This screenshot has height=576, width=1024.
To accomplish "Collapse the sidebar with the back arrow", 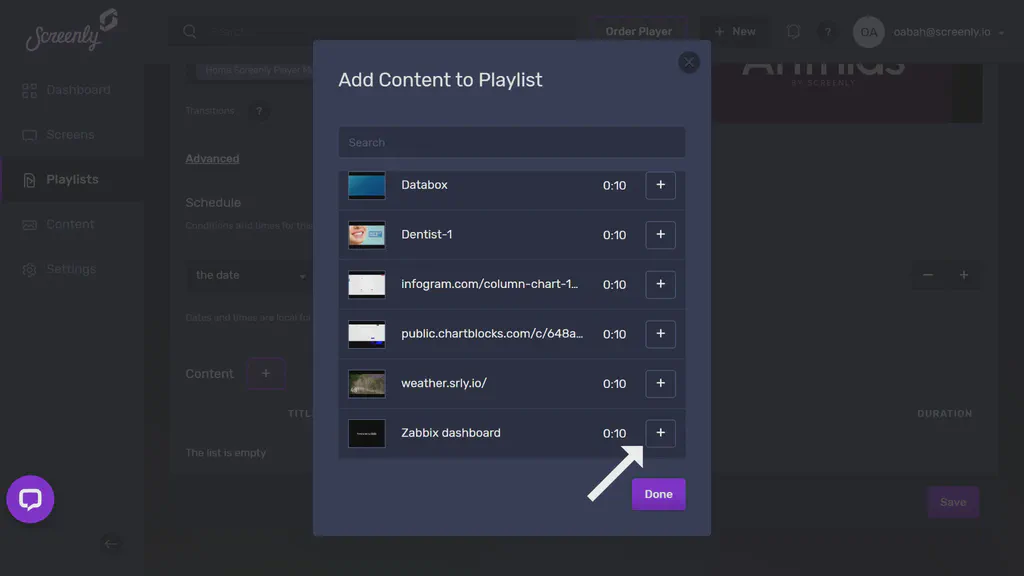I will click(111, 544).
